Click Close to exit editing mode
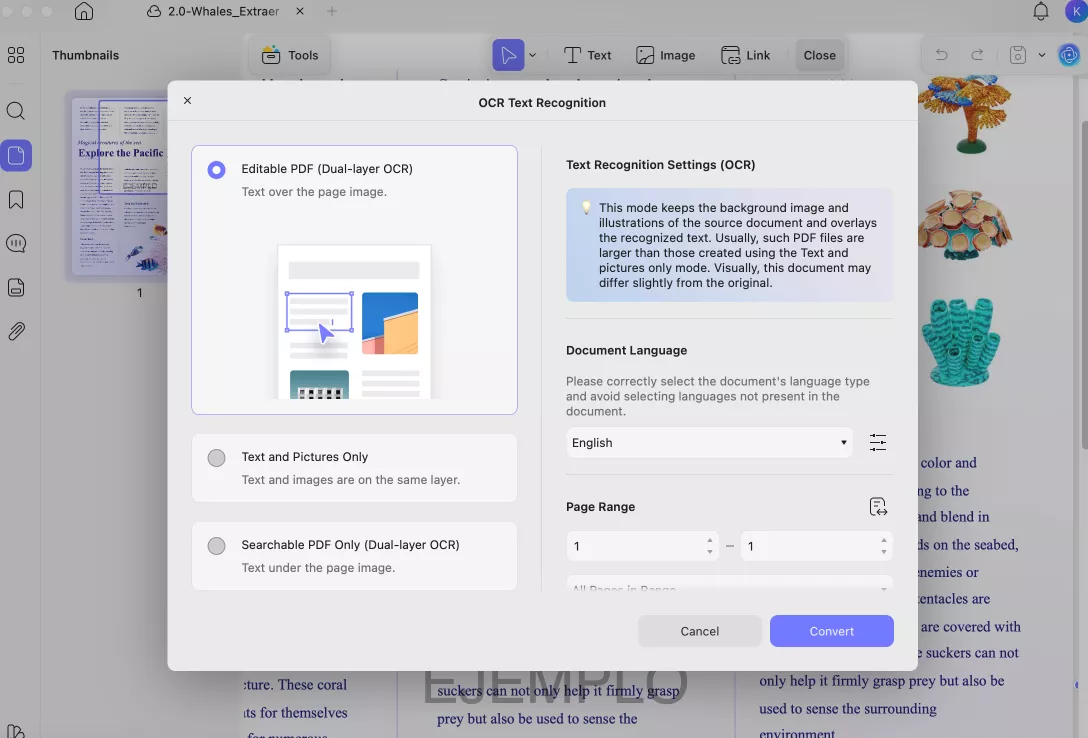This screenshot has height=738, width=1088. [819, 55]
